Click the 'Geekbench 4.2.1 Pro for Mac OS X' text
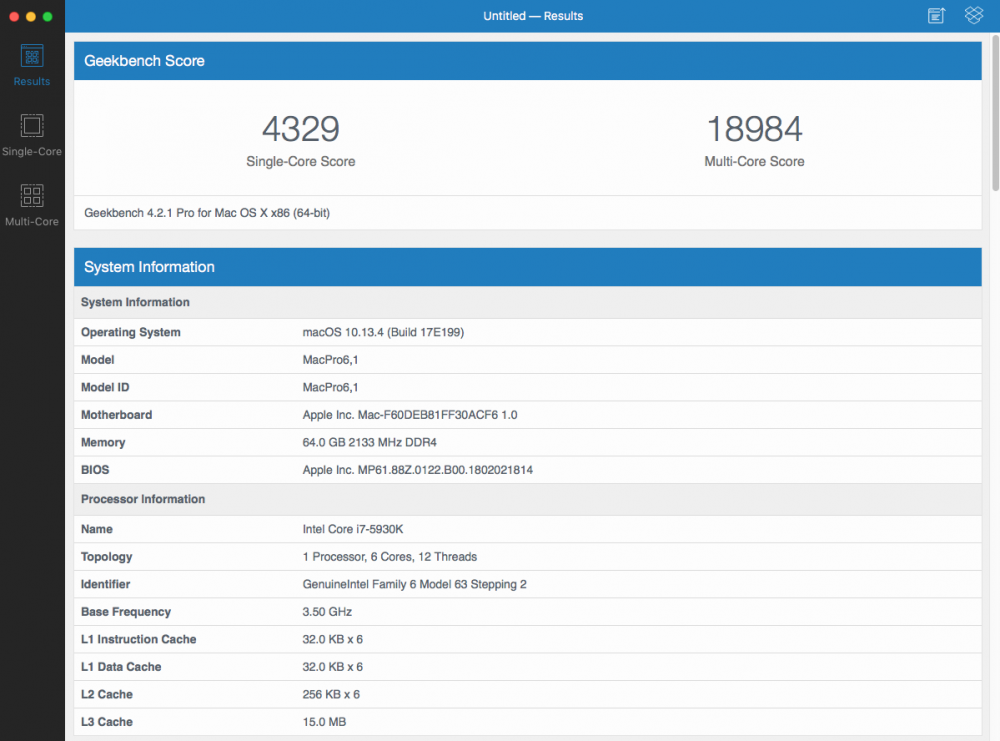 pos(207,213)
